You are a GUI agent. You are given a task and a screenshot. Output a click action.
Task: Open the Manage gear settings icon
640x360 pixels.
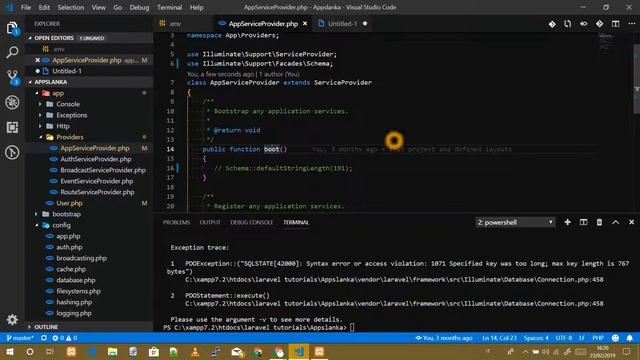[12, 319]
